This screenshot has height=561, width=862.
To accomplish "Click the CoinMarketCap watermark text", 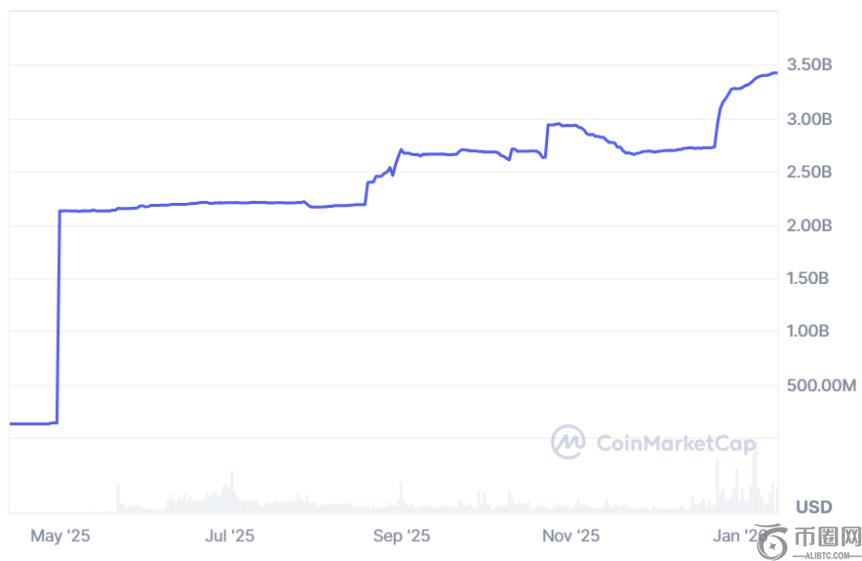I will click(x=675, y=442).
